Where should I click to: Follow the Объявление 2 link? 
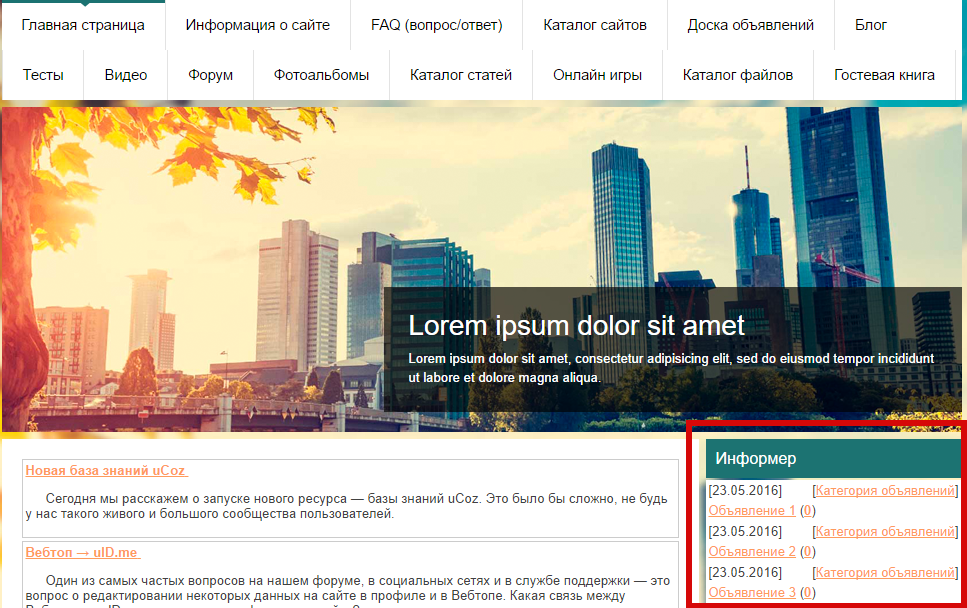coord(752,552)
